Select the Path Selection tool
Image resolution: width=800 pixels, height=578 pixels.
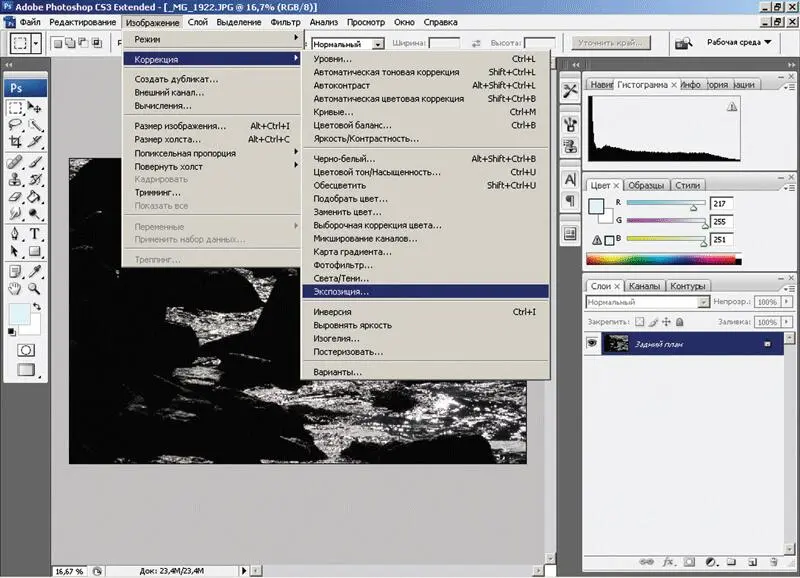(15, 251)
